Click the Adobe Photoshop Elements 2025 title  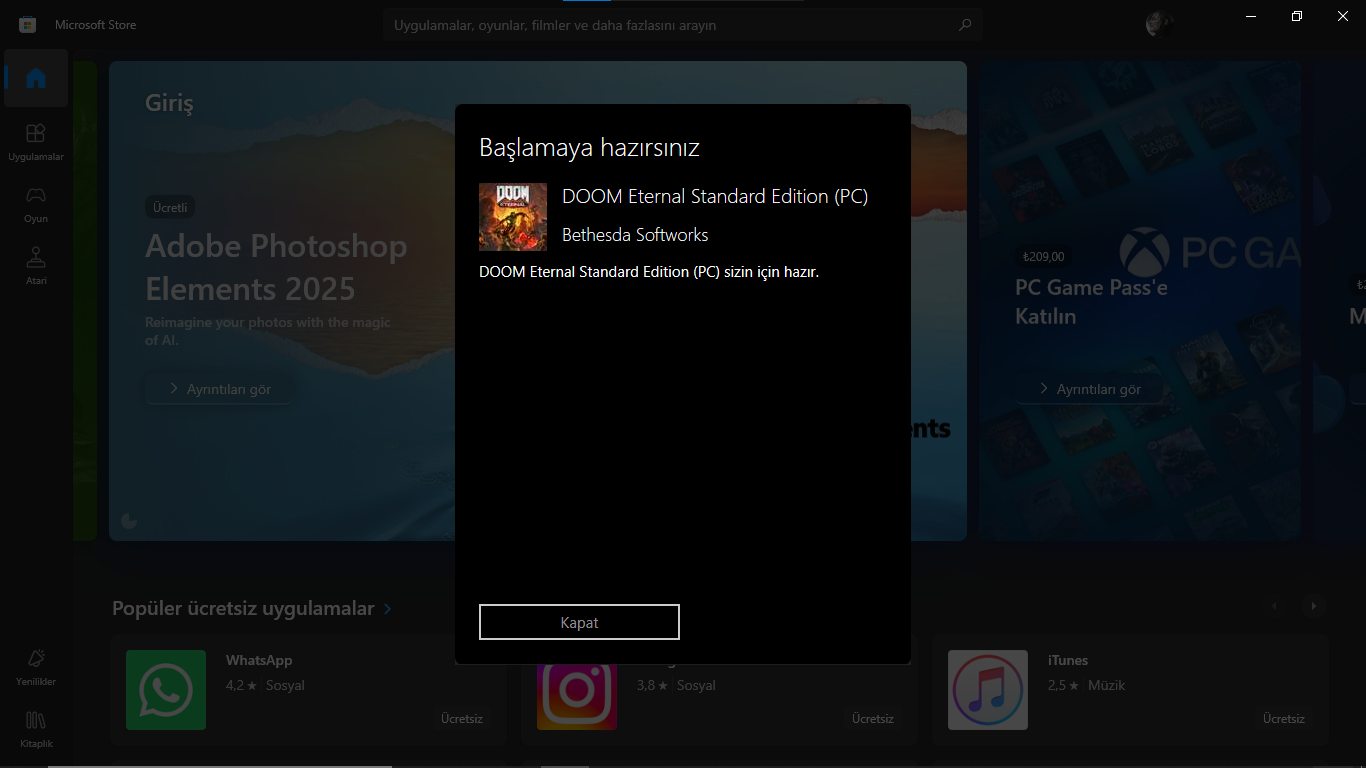point(276,267)
